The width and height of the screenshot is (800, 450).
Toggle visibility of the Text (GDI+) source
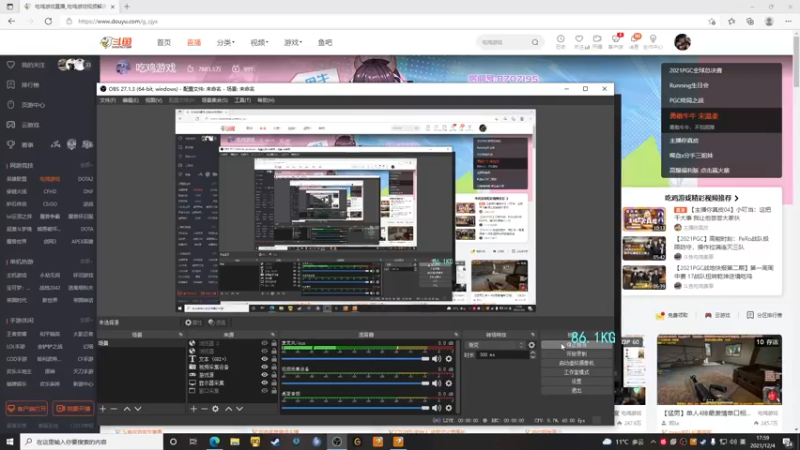[264, 359]
